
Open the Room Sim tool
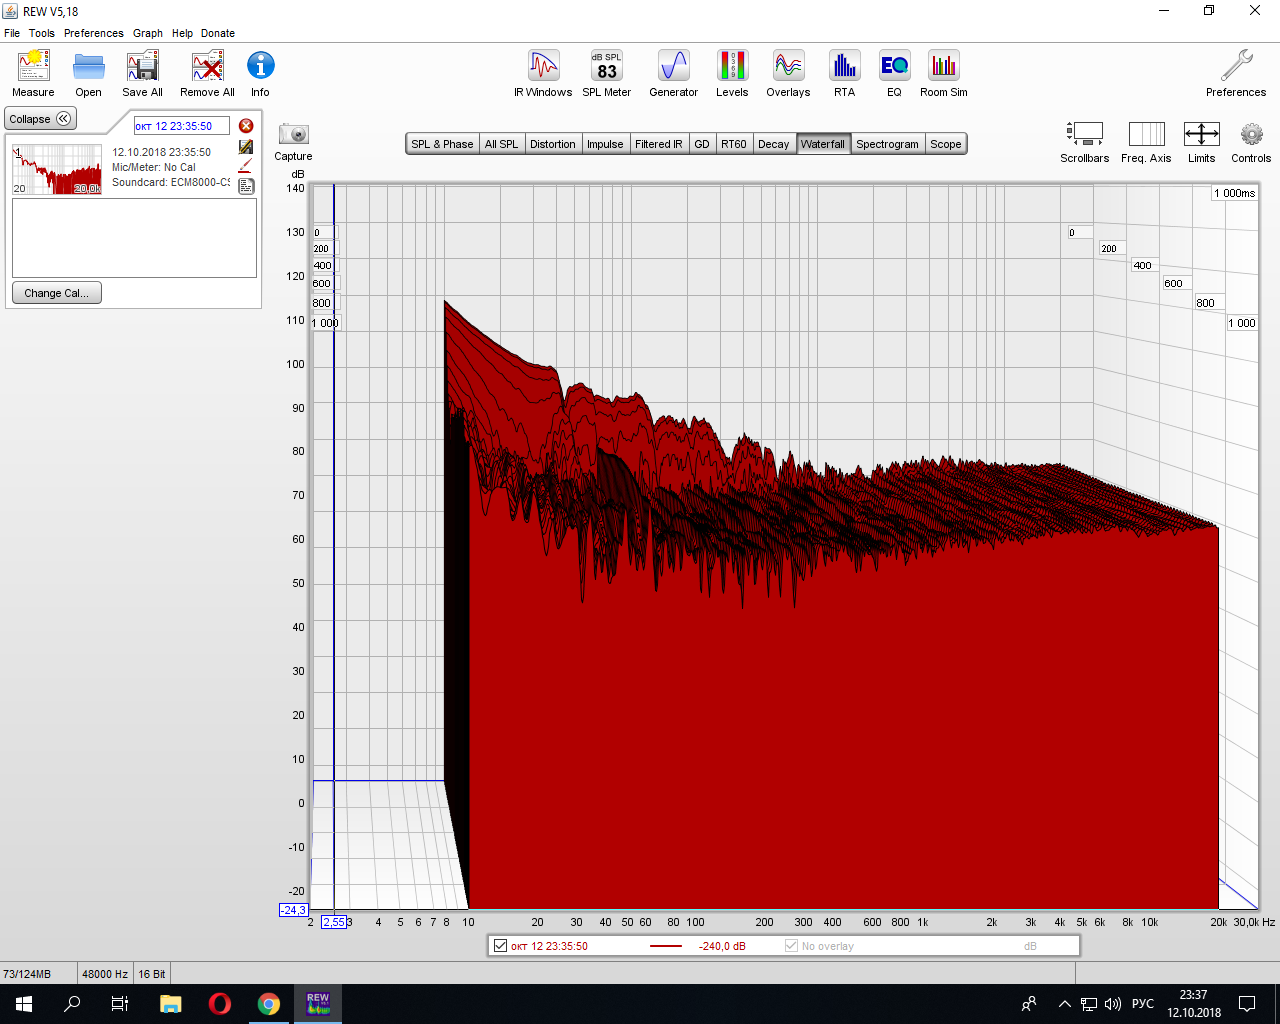(943, 67)
